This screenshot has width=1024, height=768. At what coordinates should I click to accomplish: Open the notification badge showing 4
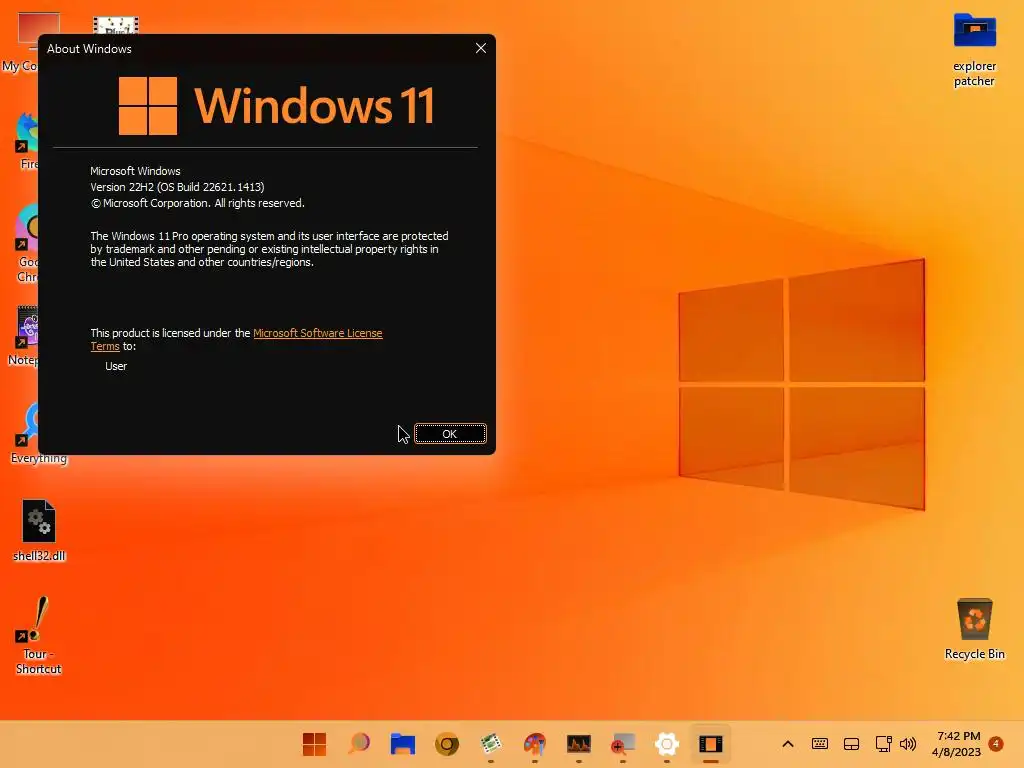point(996,744)
